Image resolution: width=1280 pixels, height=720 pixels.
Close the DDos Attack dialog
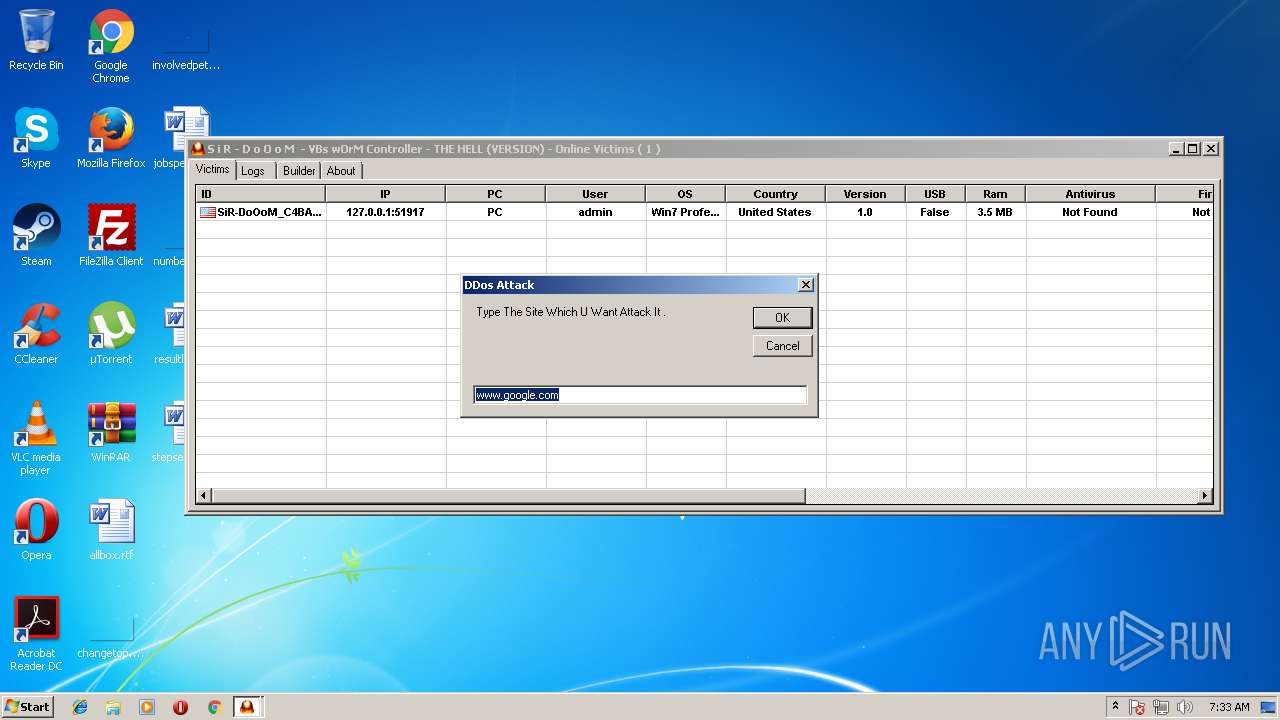coord(806,285)
